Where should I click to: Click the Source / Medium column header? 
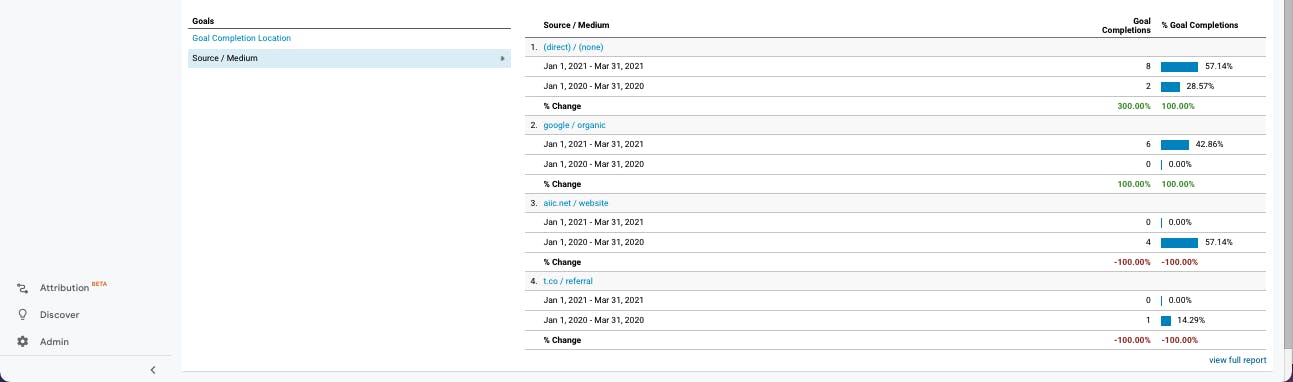(576, 25)
